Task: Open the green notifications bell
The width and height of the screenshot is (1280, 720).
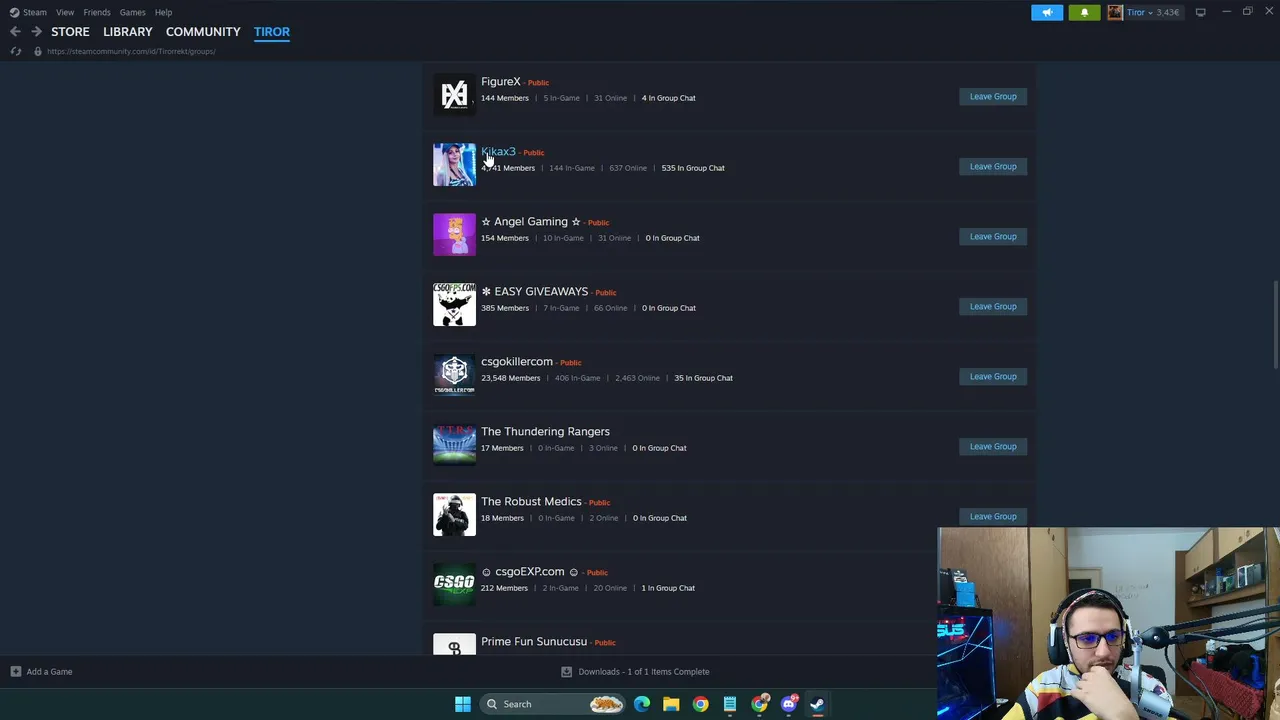Action: click(1084, 12)
